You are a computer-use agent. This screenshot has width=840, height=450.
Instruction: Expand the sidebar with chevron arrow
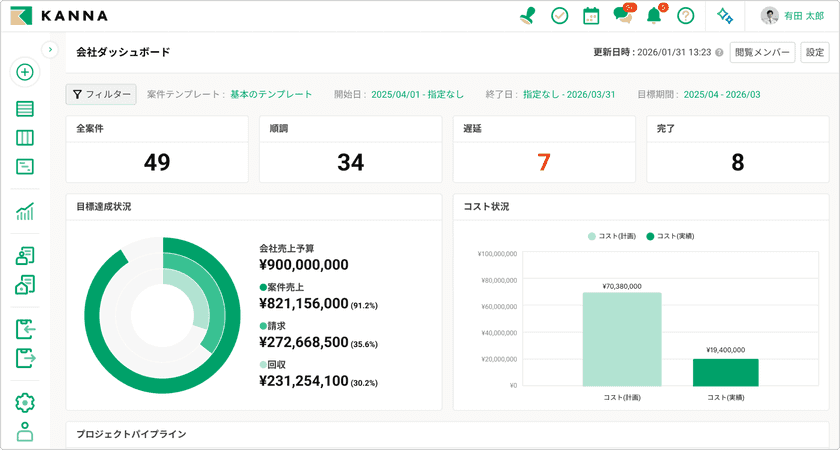pyautogui.click(x=50, y=49)
